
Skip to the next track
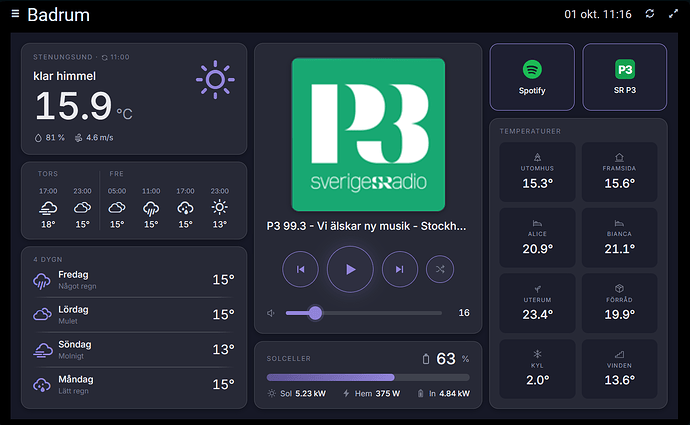[x=400, y=269]
